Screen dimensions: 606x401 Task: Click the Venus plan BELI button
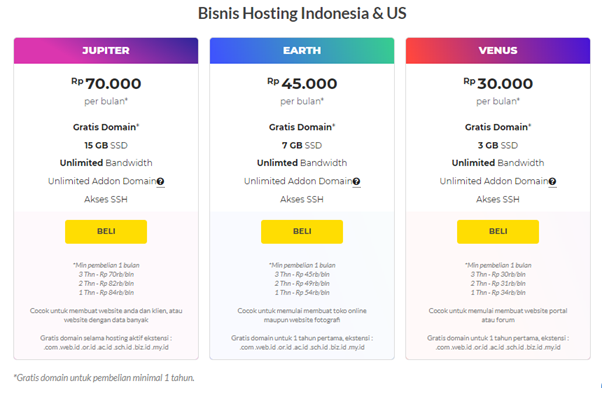point(498,231)
